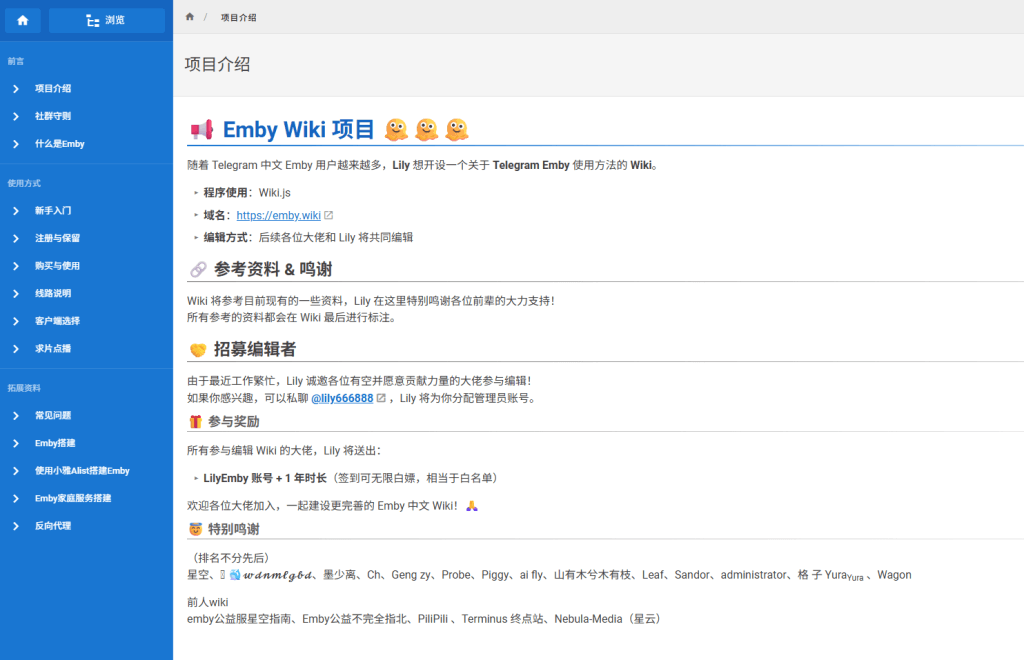Viewport: 1024px width, 660px height.
Task: Select Emby家庭服务搭建 in sidebar
Action: pyautogui.click(x=73, y=498)
